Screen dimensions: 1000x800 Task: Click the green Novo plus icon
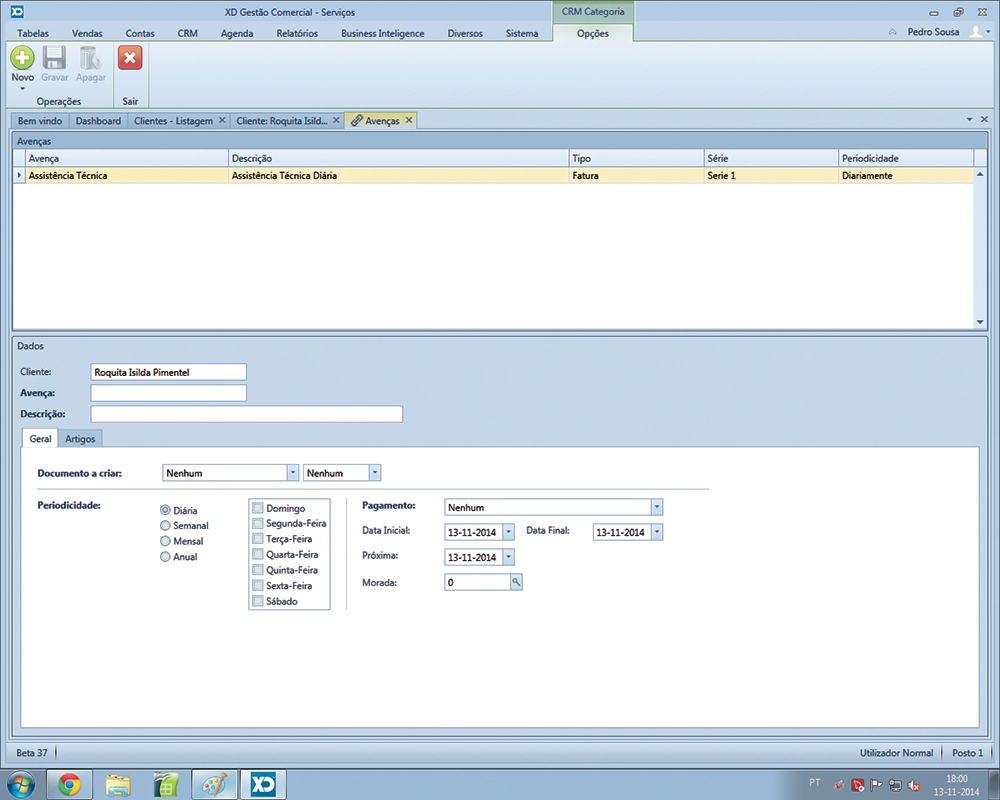pos(22,57)
